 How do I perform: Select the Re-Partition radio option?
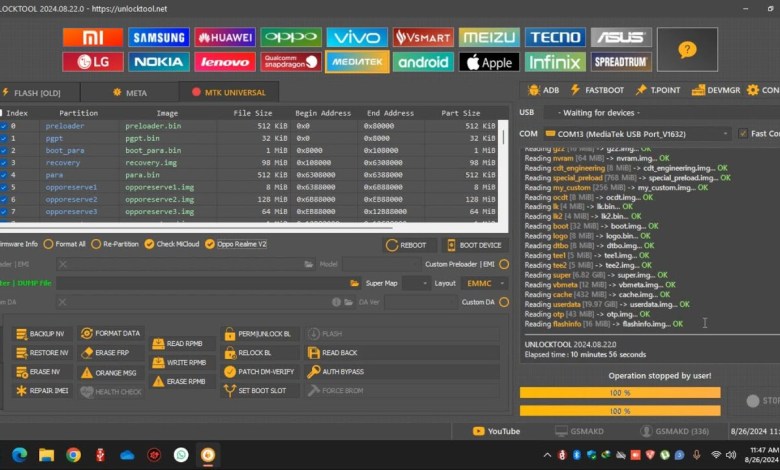point(115,244)
